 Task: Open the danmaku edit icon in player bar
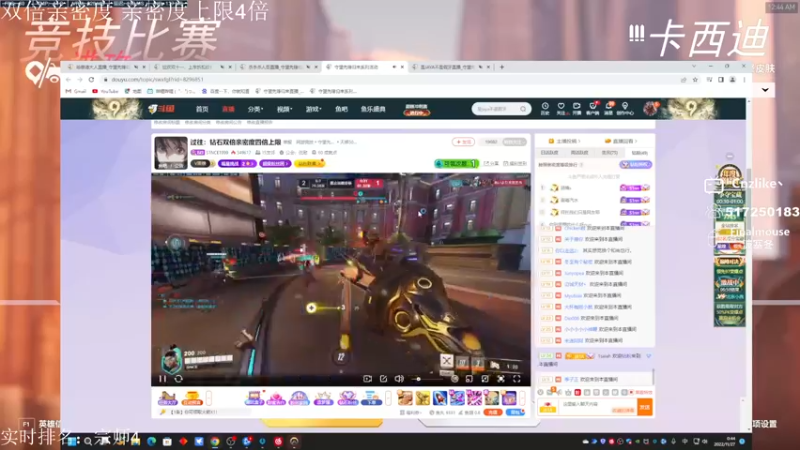point(383,379)
